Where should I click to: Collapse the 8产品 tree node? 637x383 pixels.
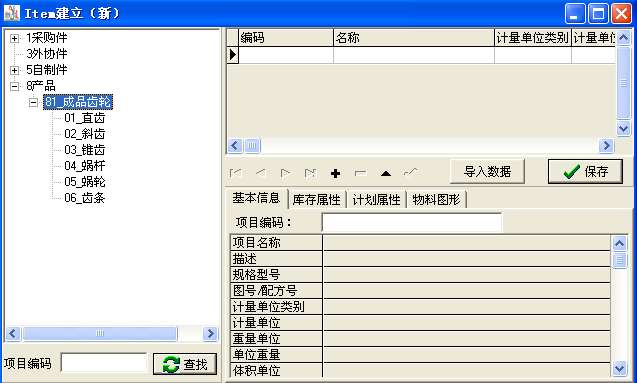14,86
